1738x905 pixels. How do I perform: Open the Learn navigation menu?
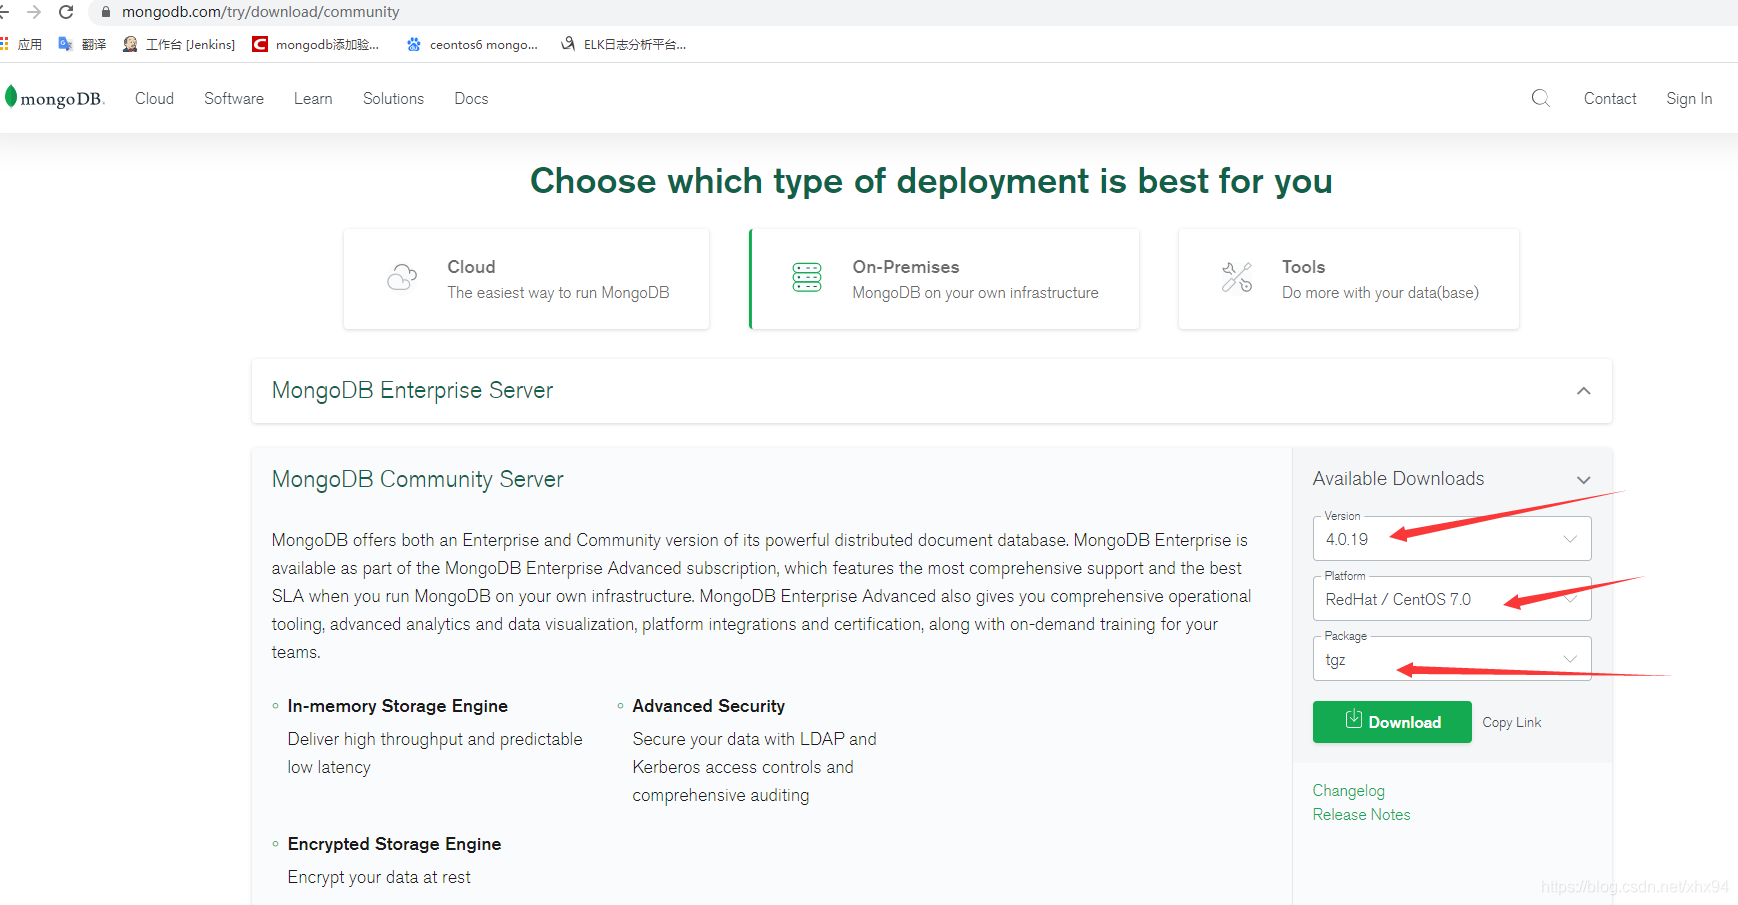313,98
